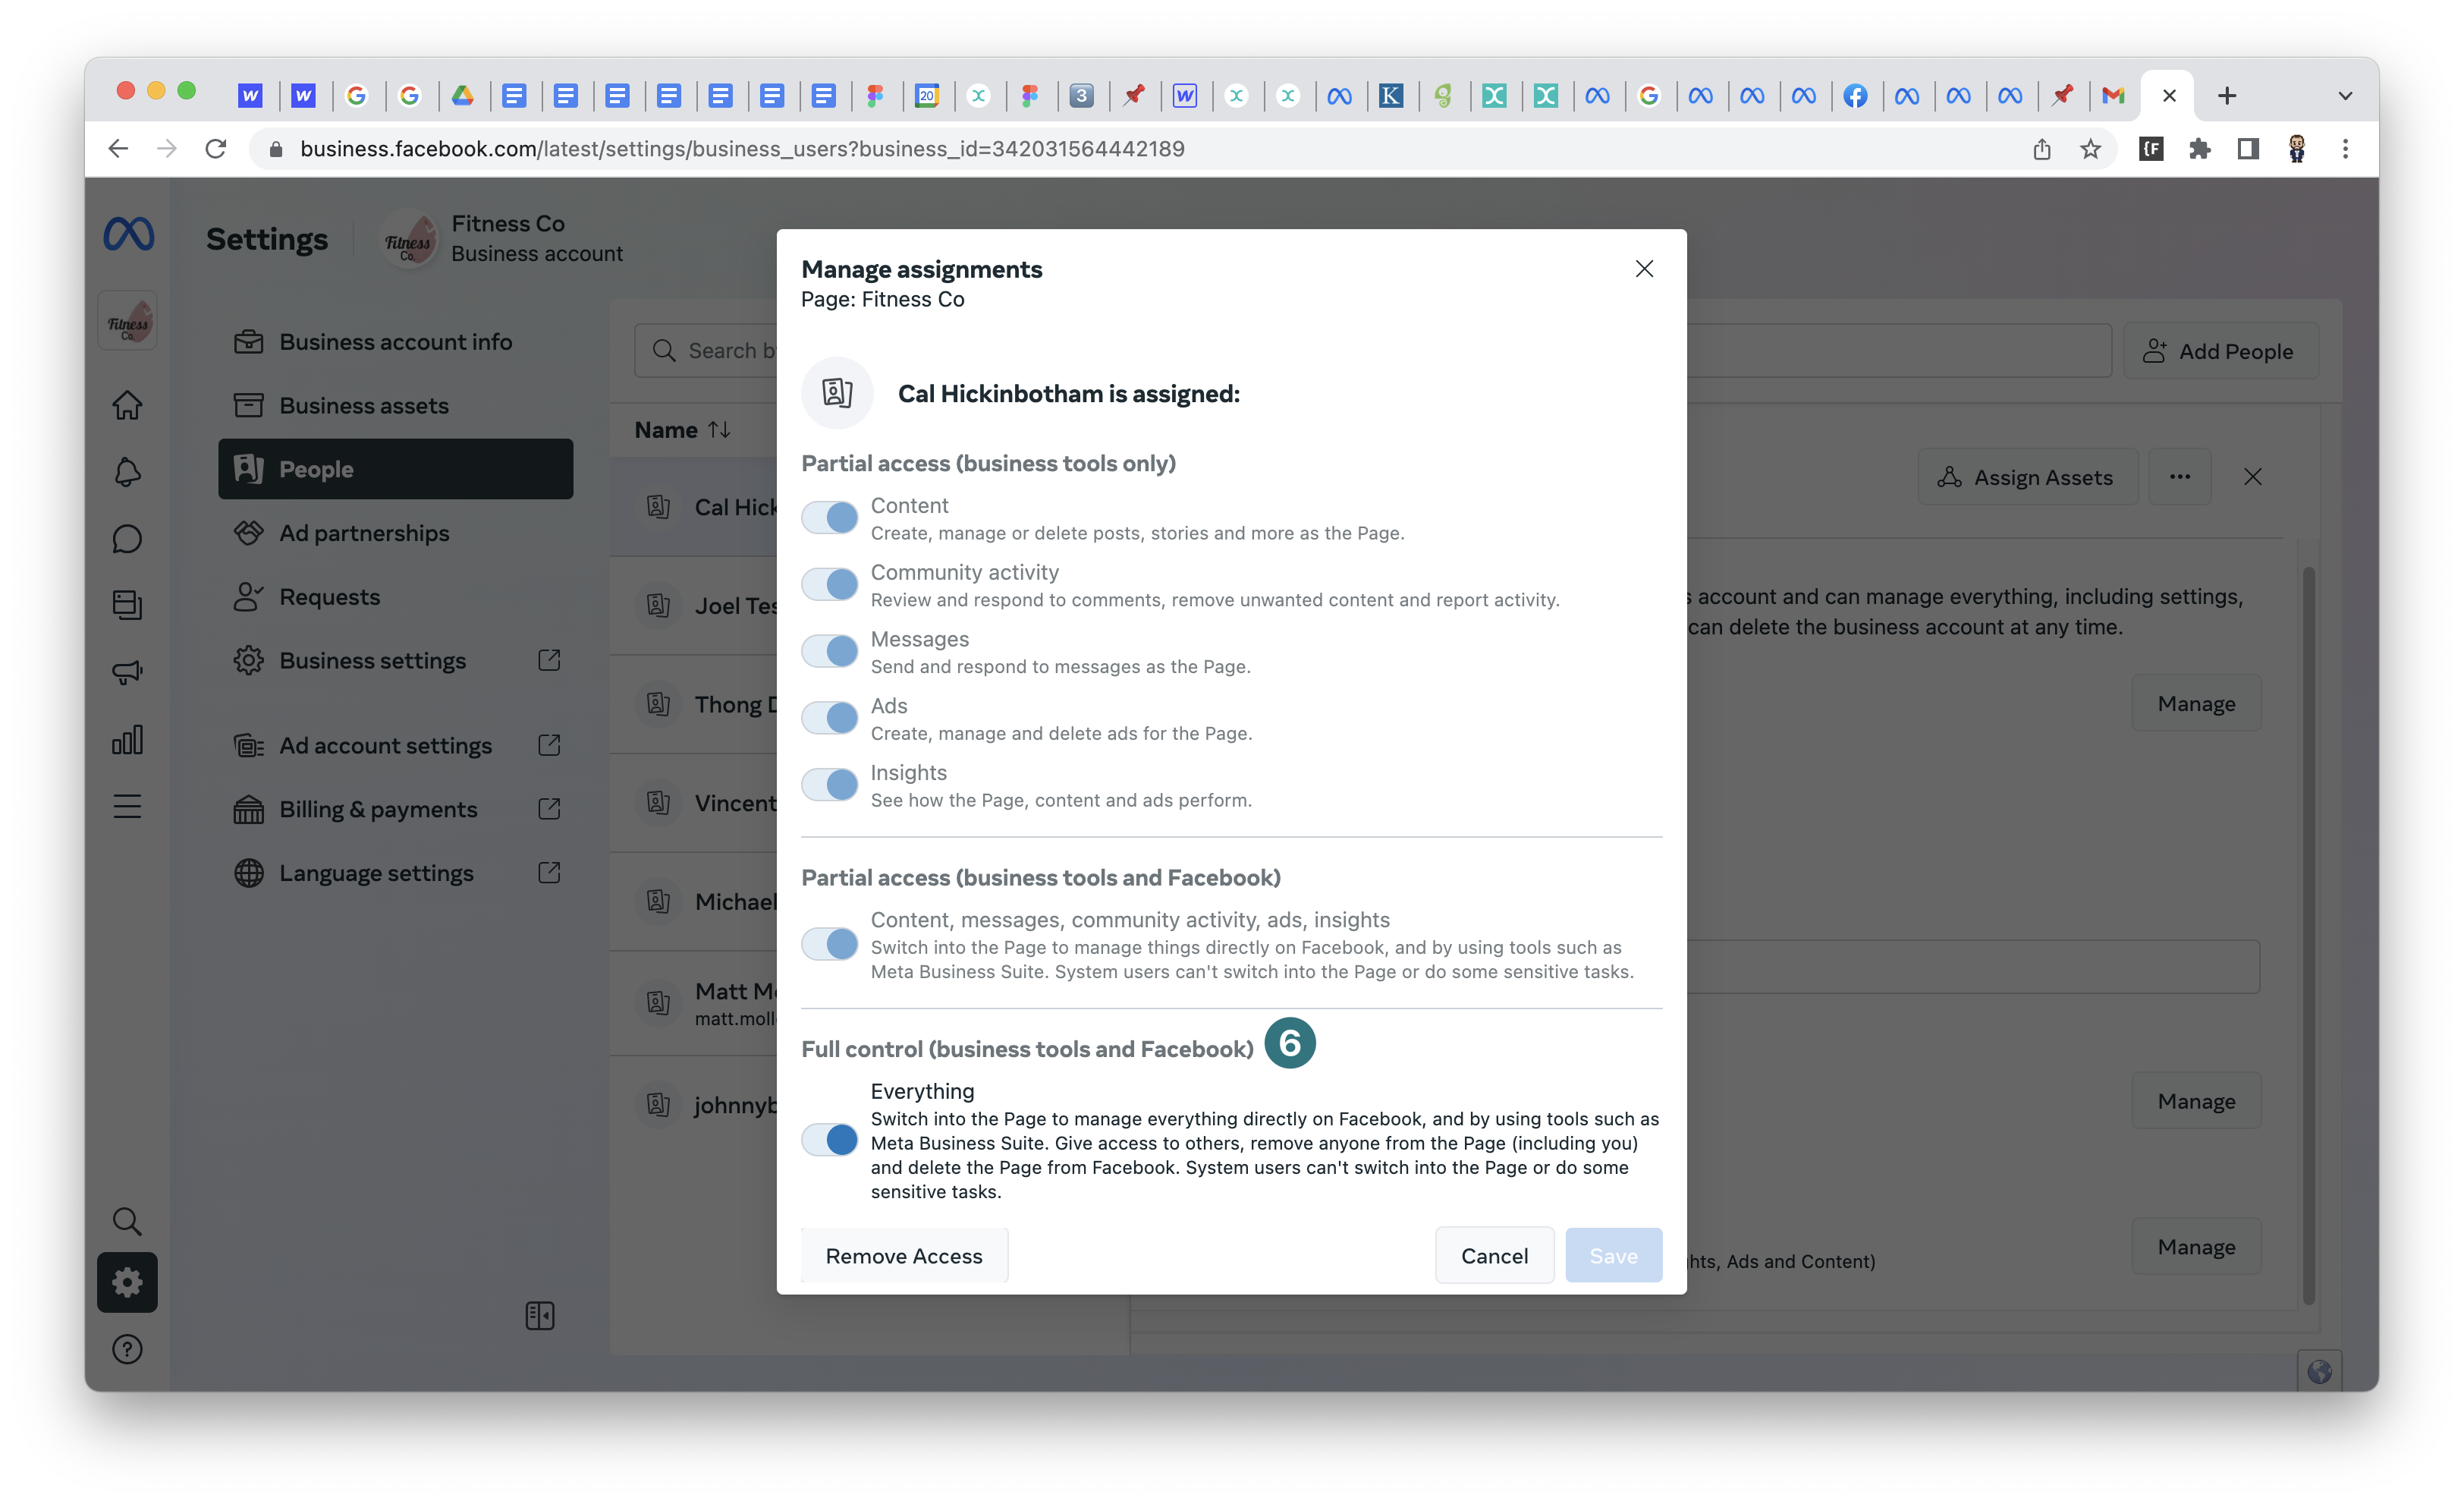Click the Assign Assets button
2464x1504 pixels.
point(2027,478)
